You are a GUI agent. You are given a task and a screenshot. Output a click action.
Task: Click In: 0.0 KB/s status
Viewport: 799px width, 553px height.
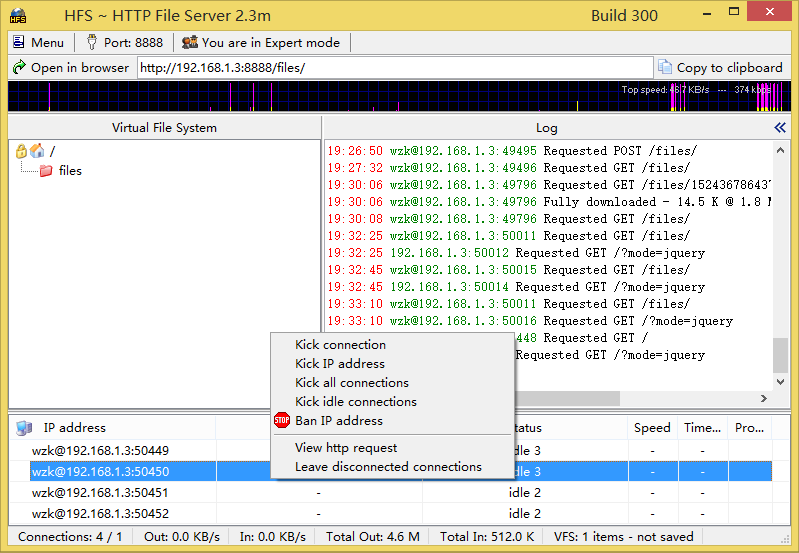pos(273,537)
